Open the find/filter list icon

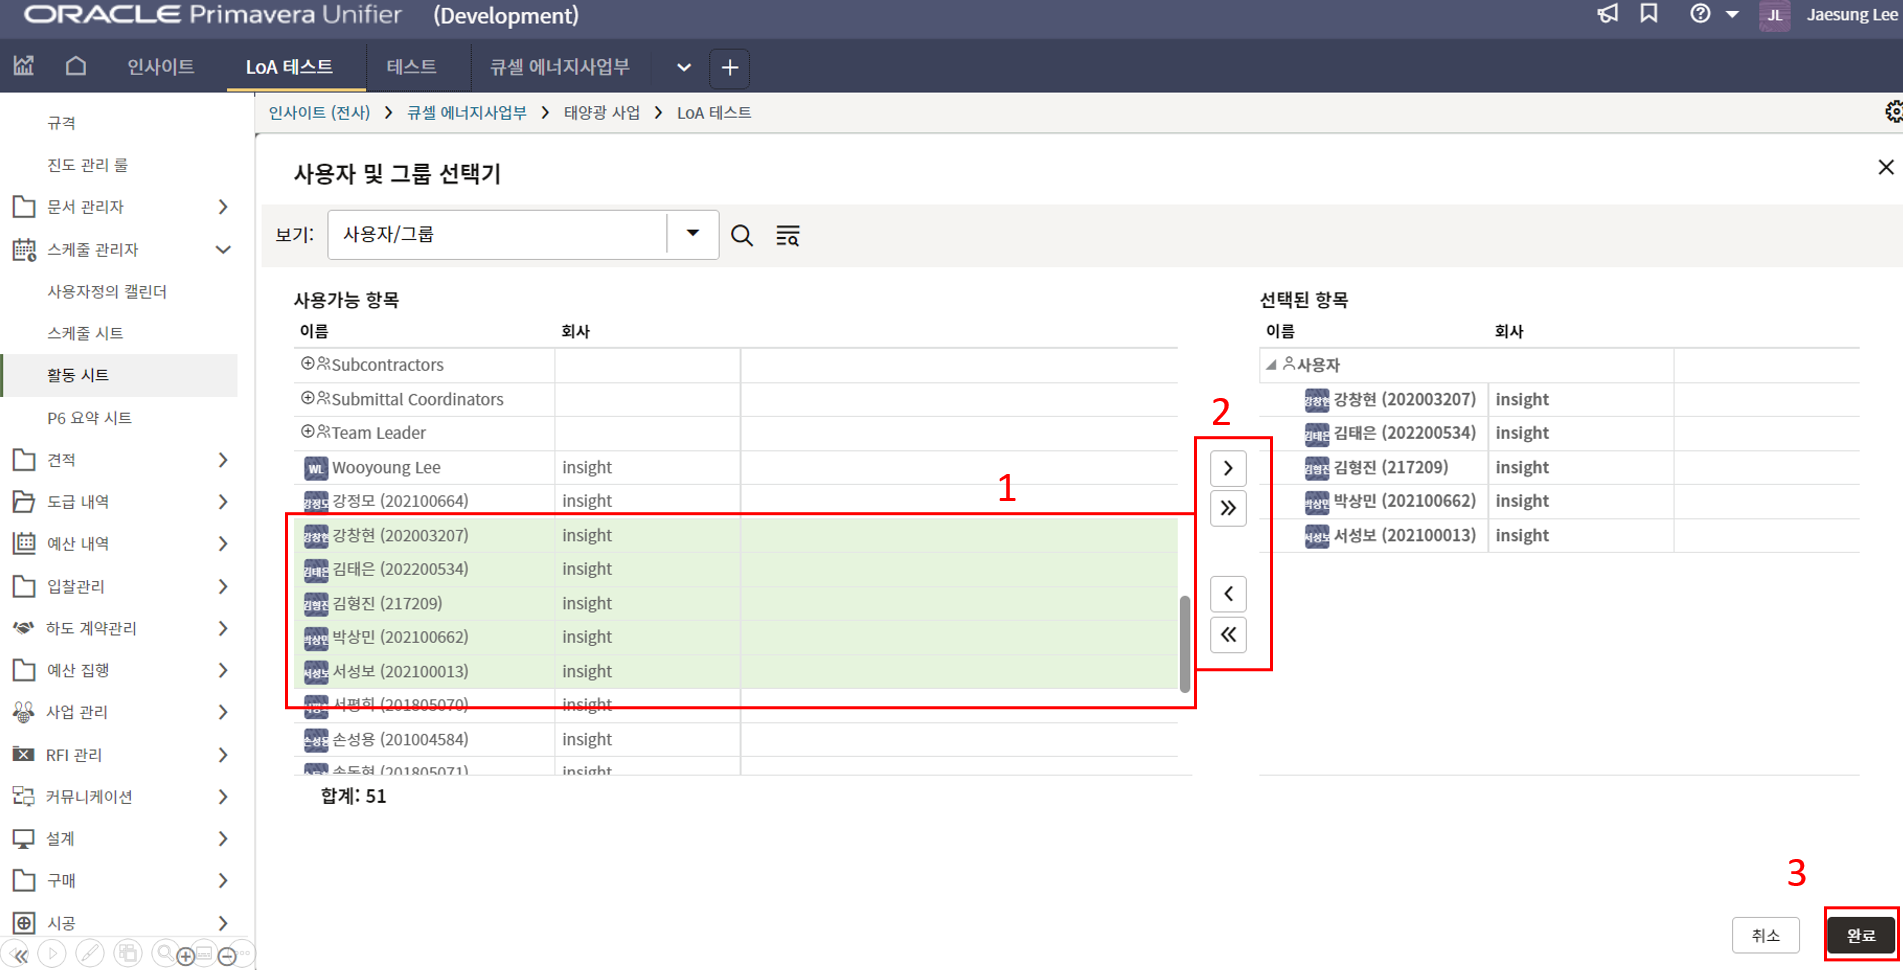(x=787, y=235)
